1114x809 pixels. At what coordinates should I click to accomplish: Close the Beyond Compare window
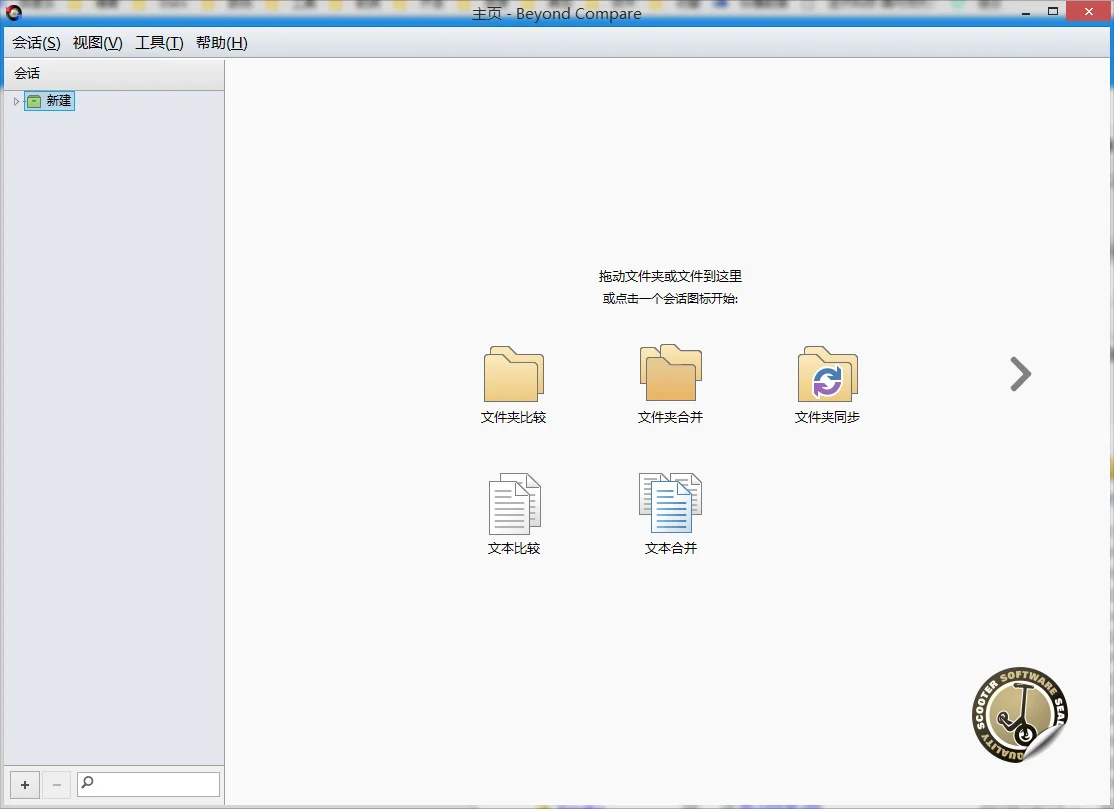point(1088,11)
